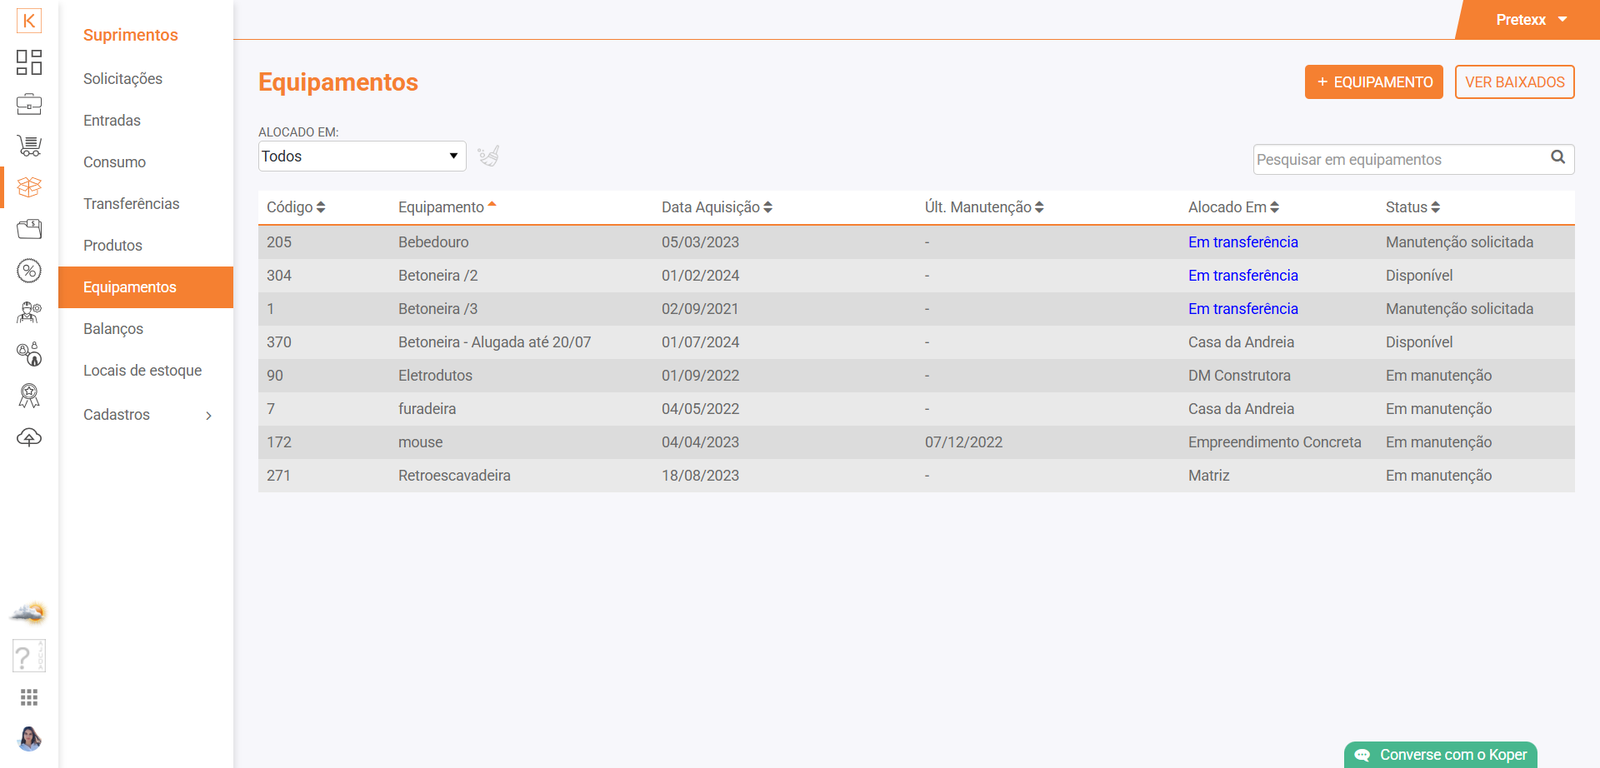This screenshot has height=768, width=1600.
Task: Click the VER BAIXADOS button
Action: [x=1514, y=82]
